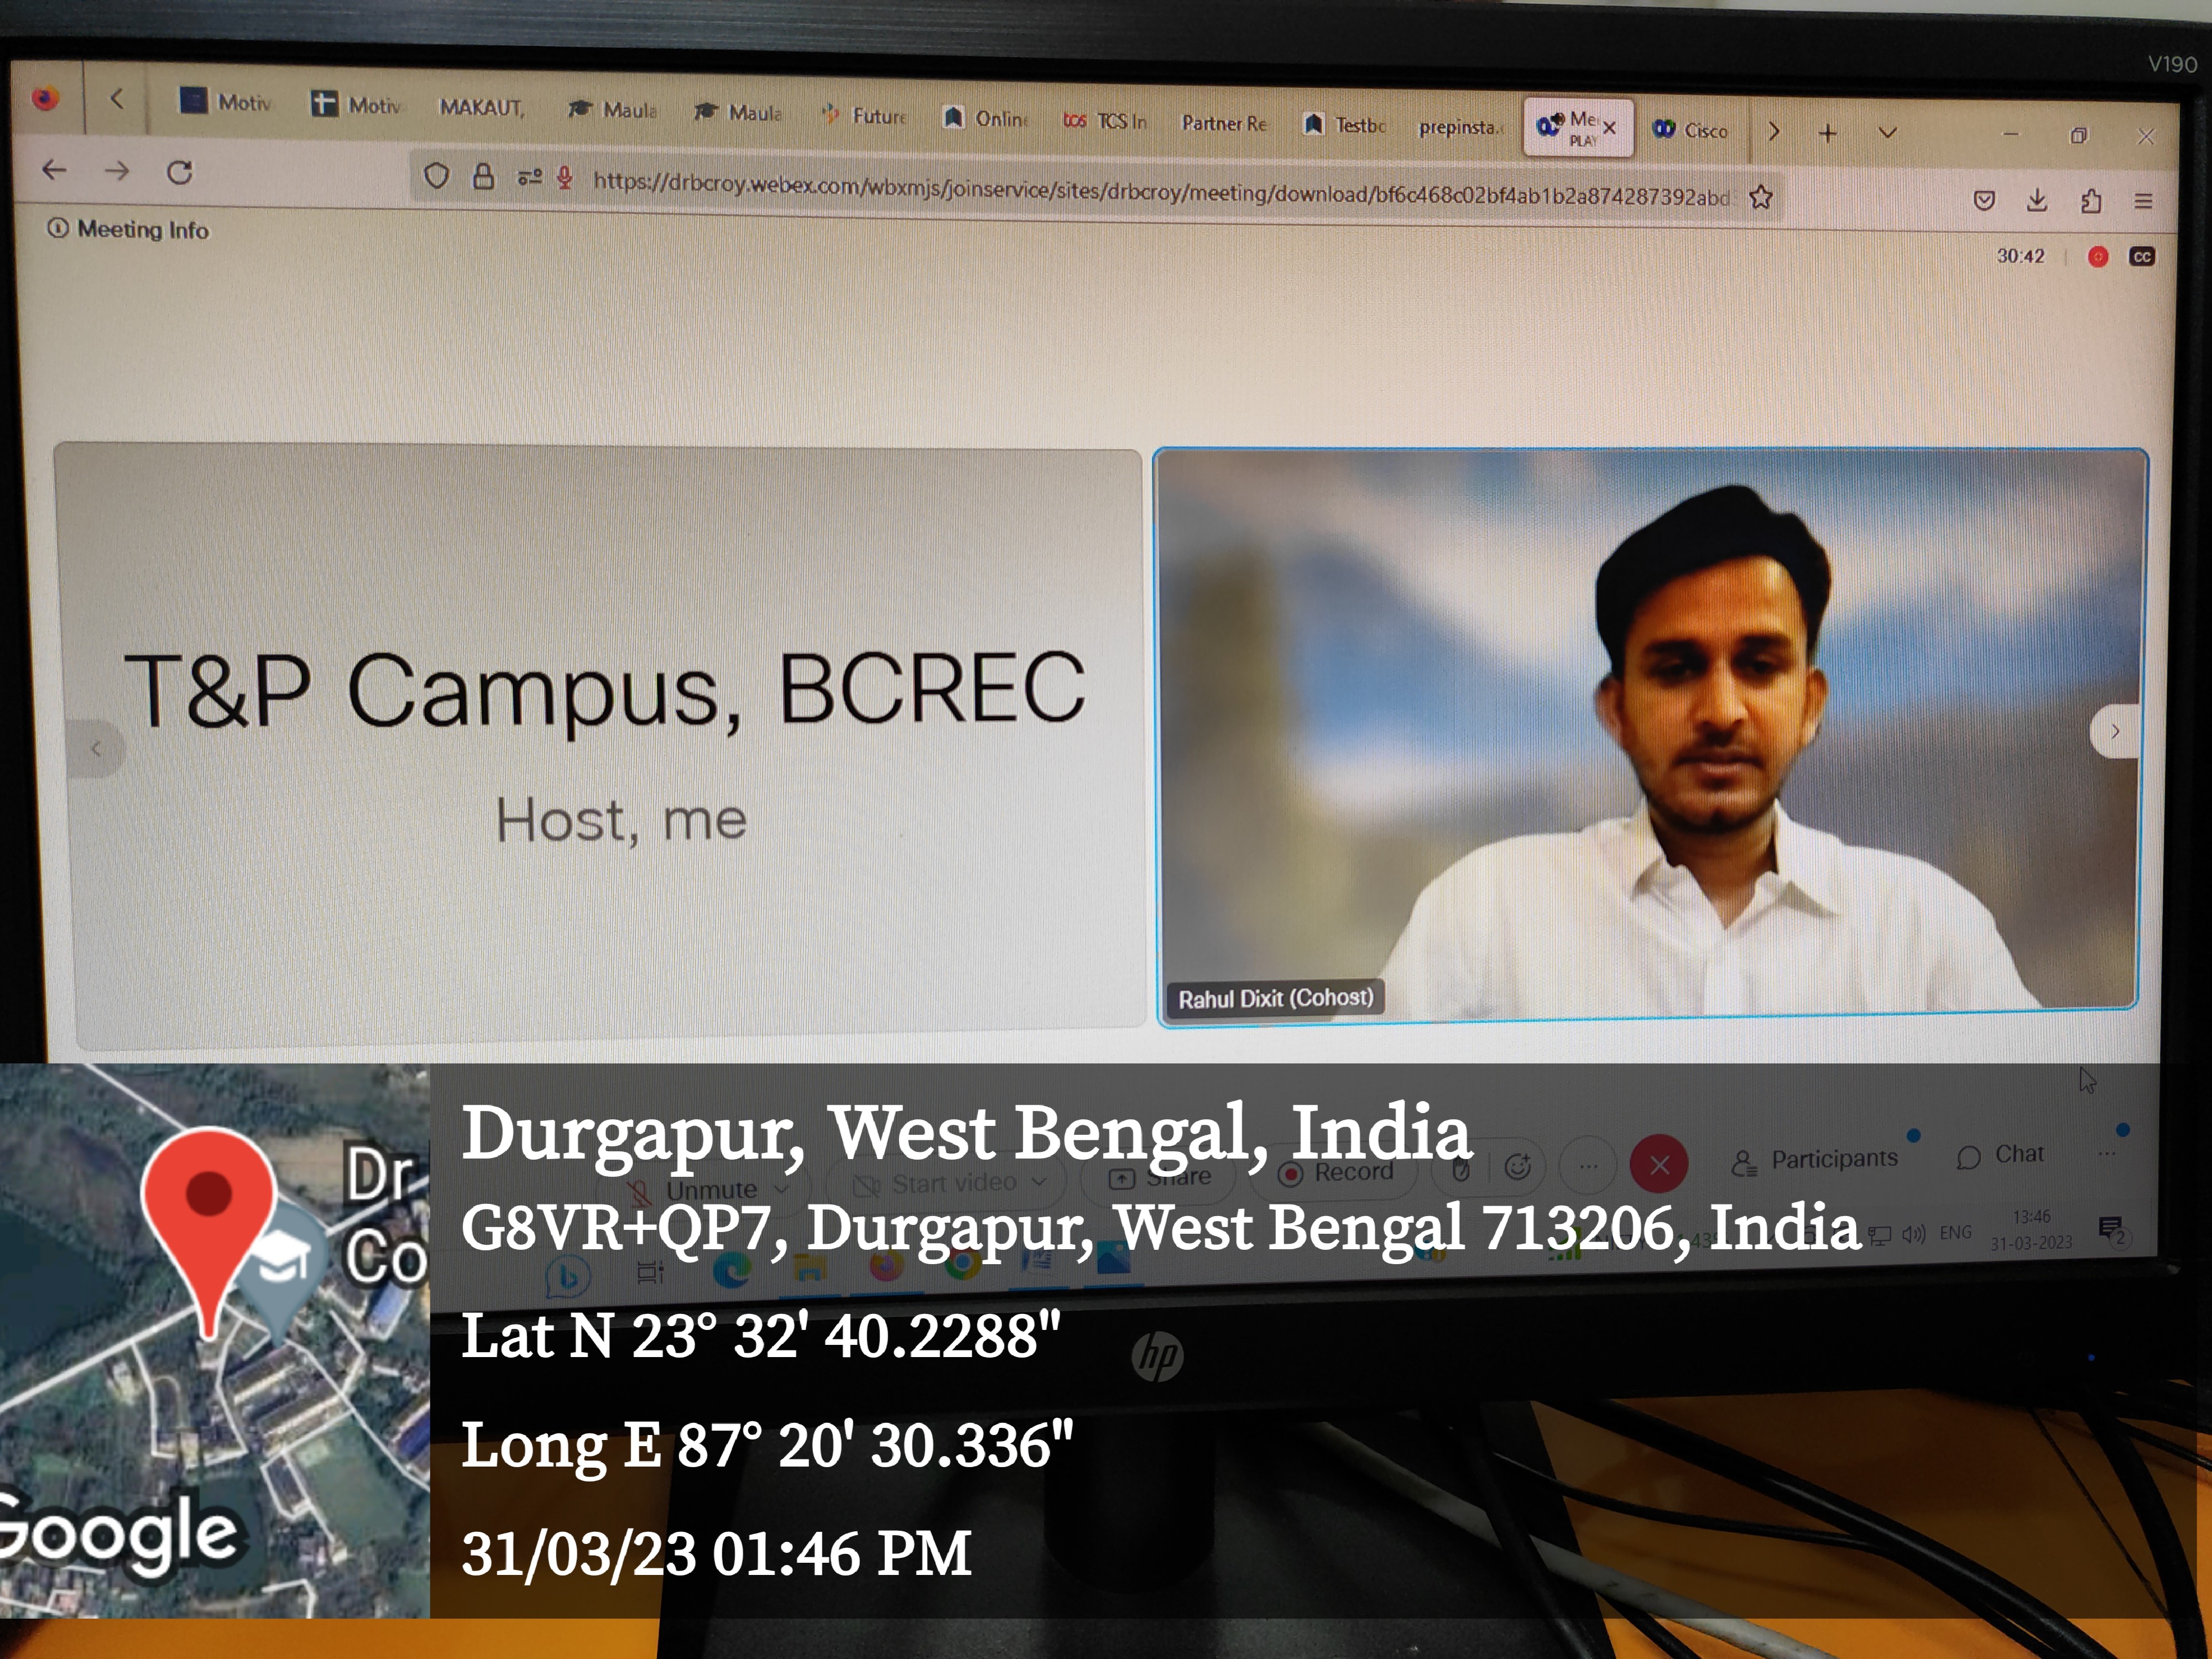The image size is (2212, 1659).
Task: Open the Firefox downloads panel
Action: [x=2037, y=200]
